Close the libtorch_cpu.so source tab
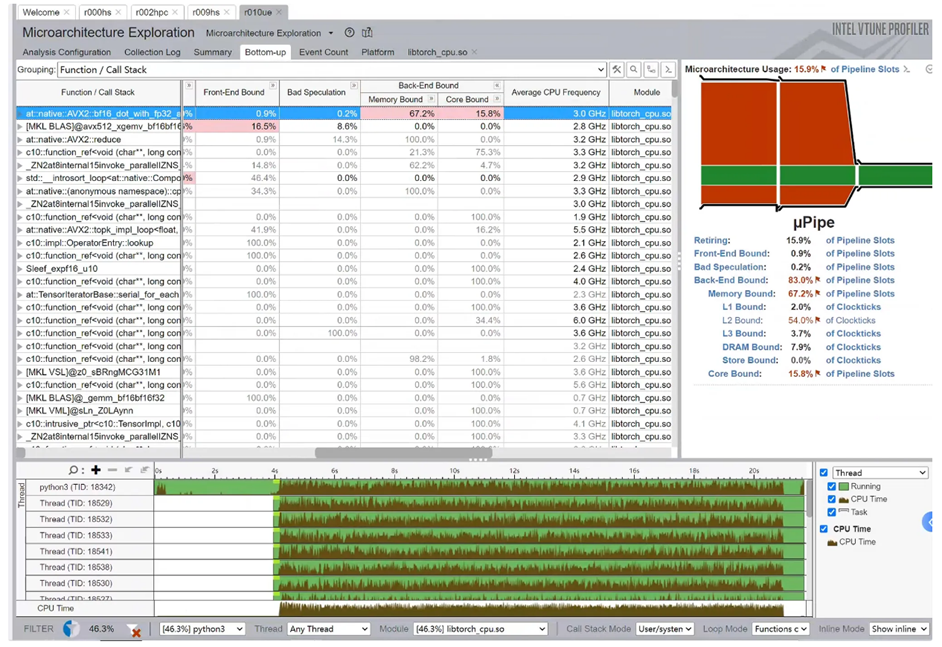 pyautogui.click(x=474, y=52)
